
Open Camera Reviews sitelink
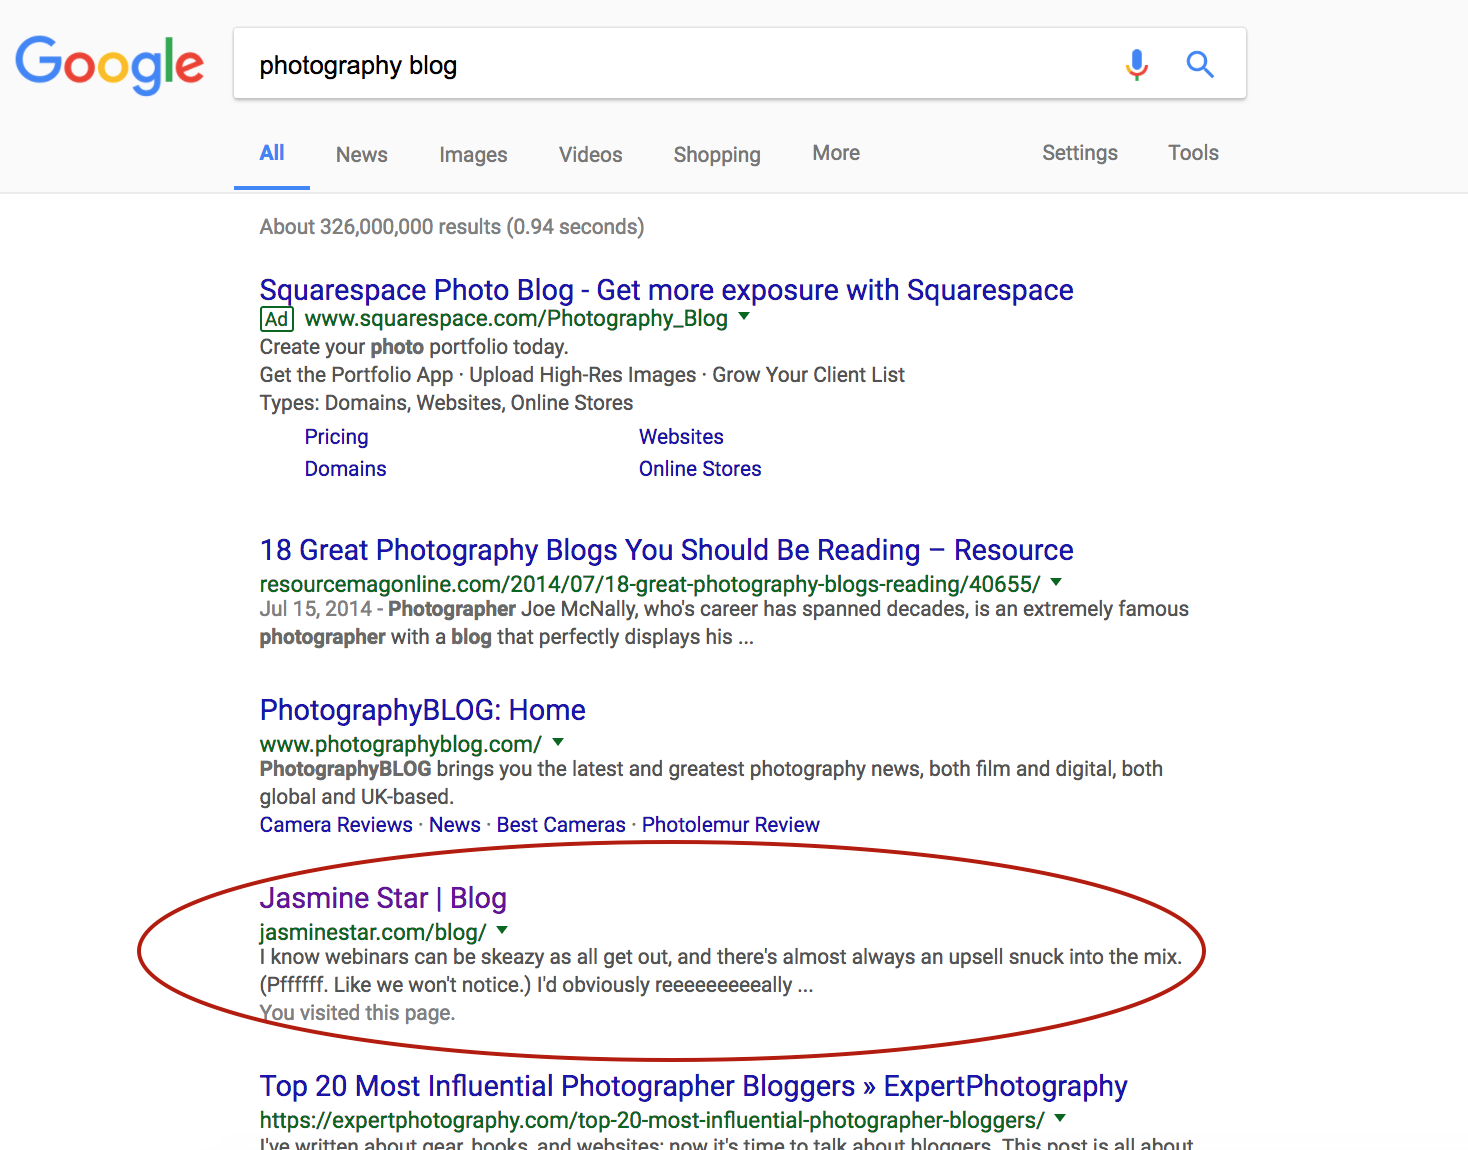click(336, 825)
